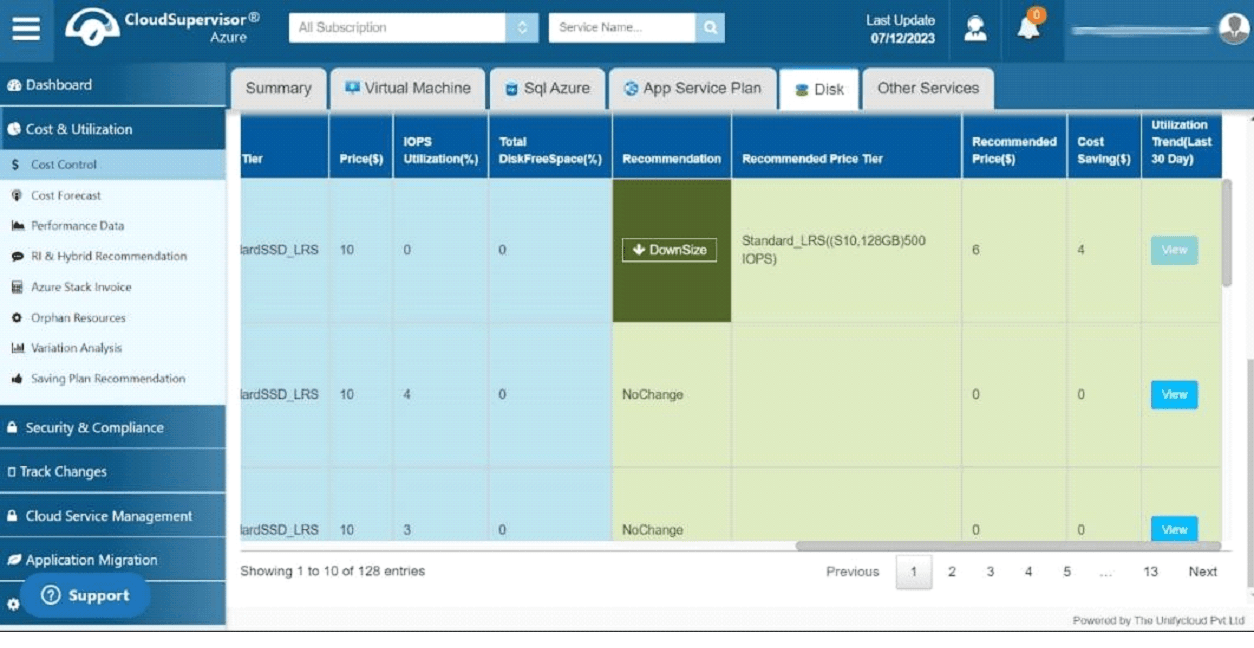
Task: Expand the Security & Compliance section
Action: tap(113, 427)
